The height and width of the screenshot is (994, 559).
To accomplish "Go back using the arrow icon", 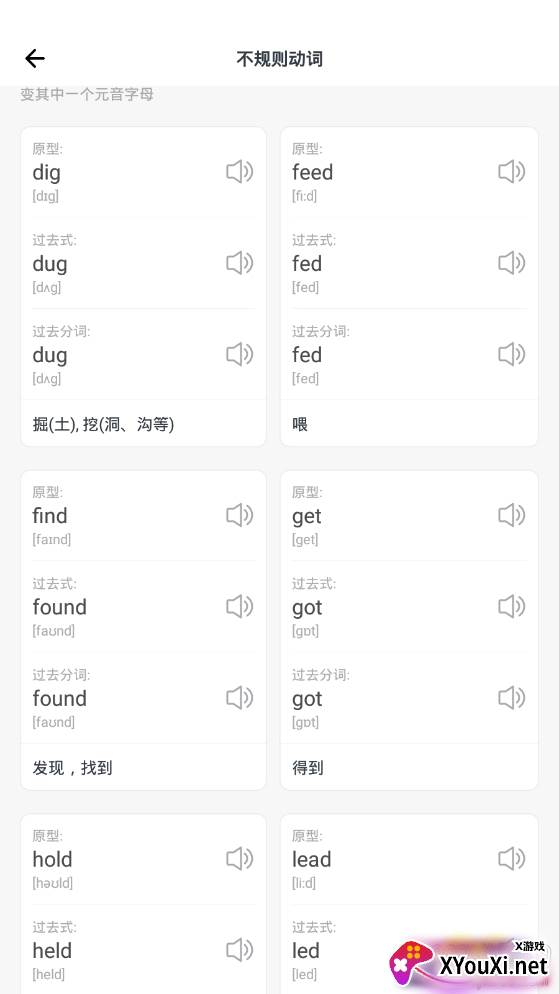I will tap(35, 59).
